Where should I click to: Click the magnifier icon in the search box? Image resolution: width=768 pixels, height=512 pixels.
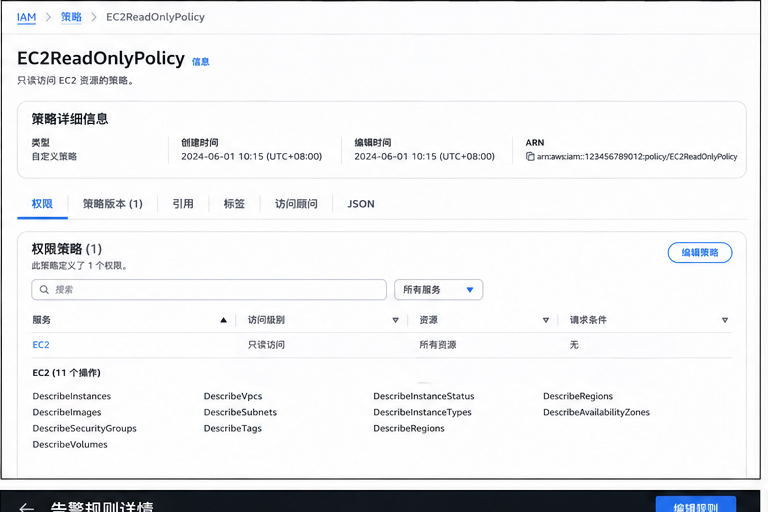click(x=44, y=290)
